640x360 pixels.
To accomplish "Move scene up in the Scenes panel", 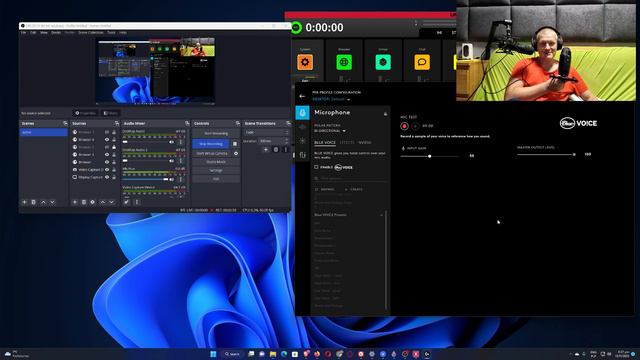I will tap(43, 202).
